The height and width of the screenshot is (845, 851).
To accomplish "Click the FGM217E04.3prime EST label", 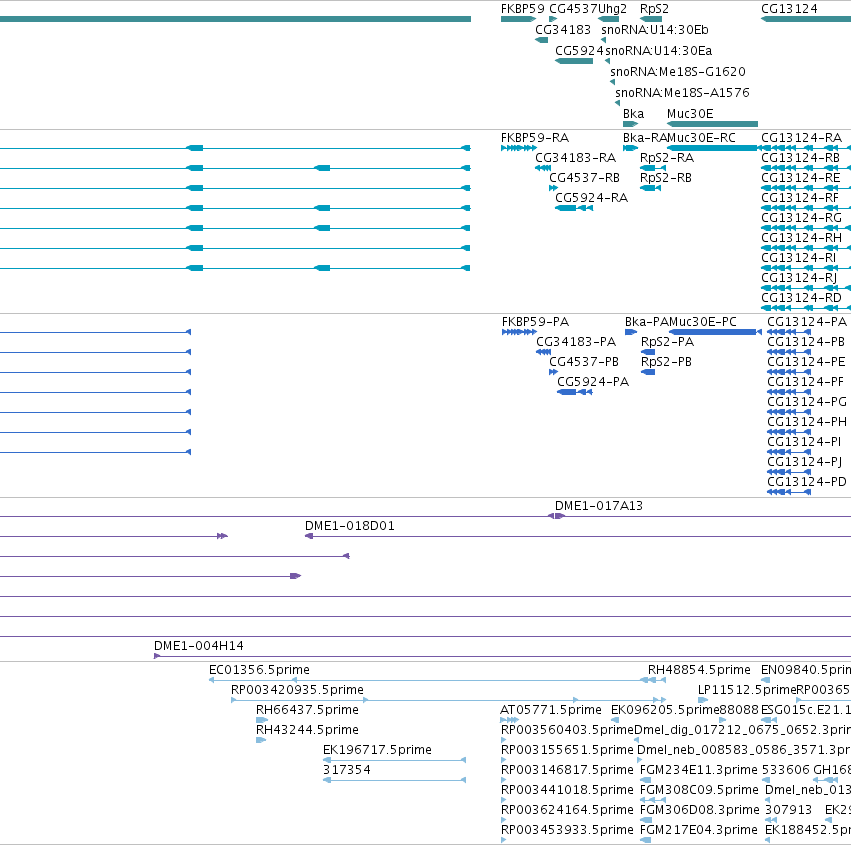I will click(x=698, y=830).
